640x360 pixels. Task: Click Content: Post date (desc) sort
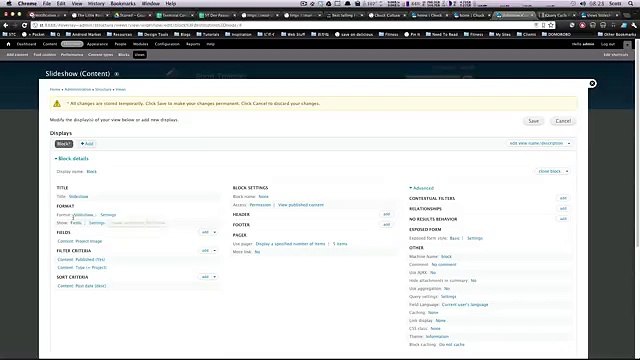pos(82,286)
